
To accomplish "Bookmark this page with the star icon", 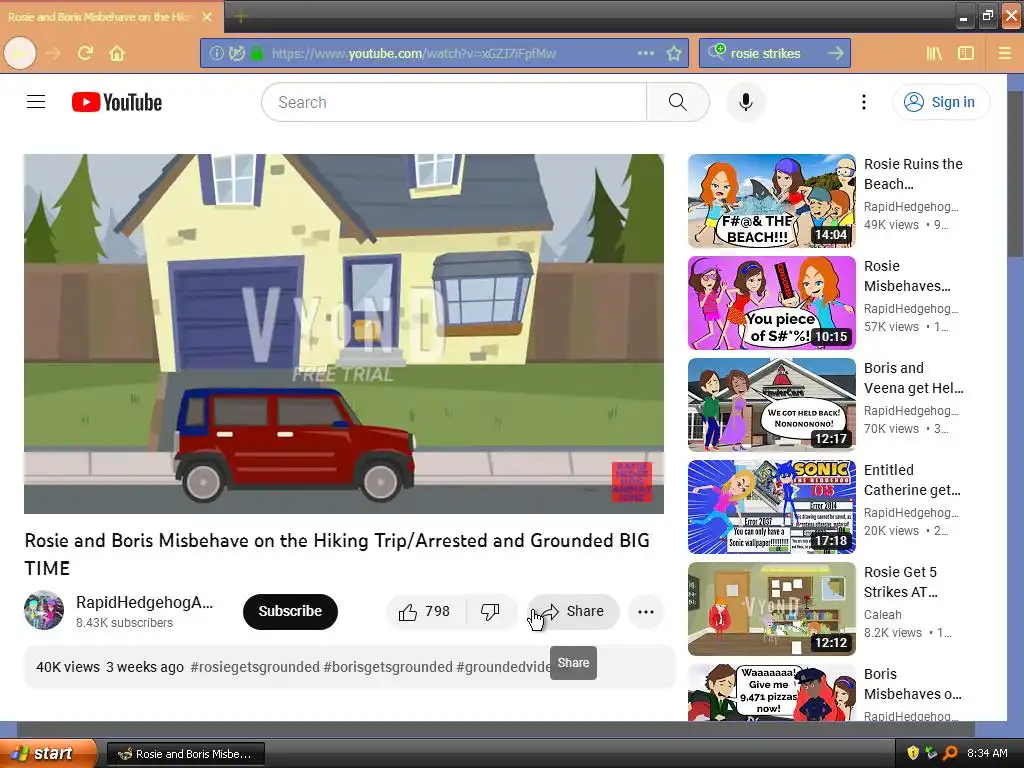I will click(674, 53).
